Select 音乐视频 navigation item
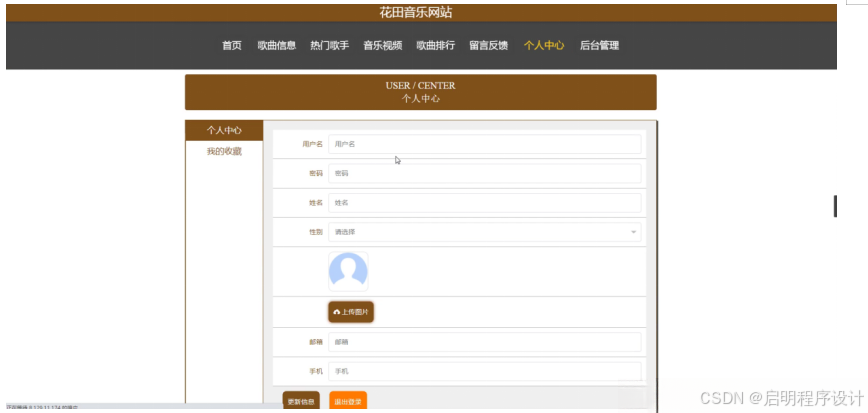 click(383, 45)
